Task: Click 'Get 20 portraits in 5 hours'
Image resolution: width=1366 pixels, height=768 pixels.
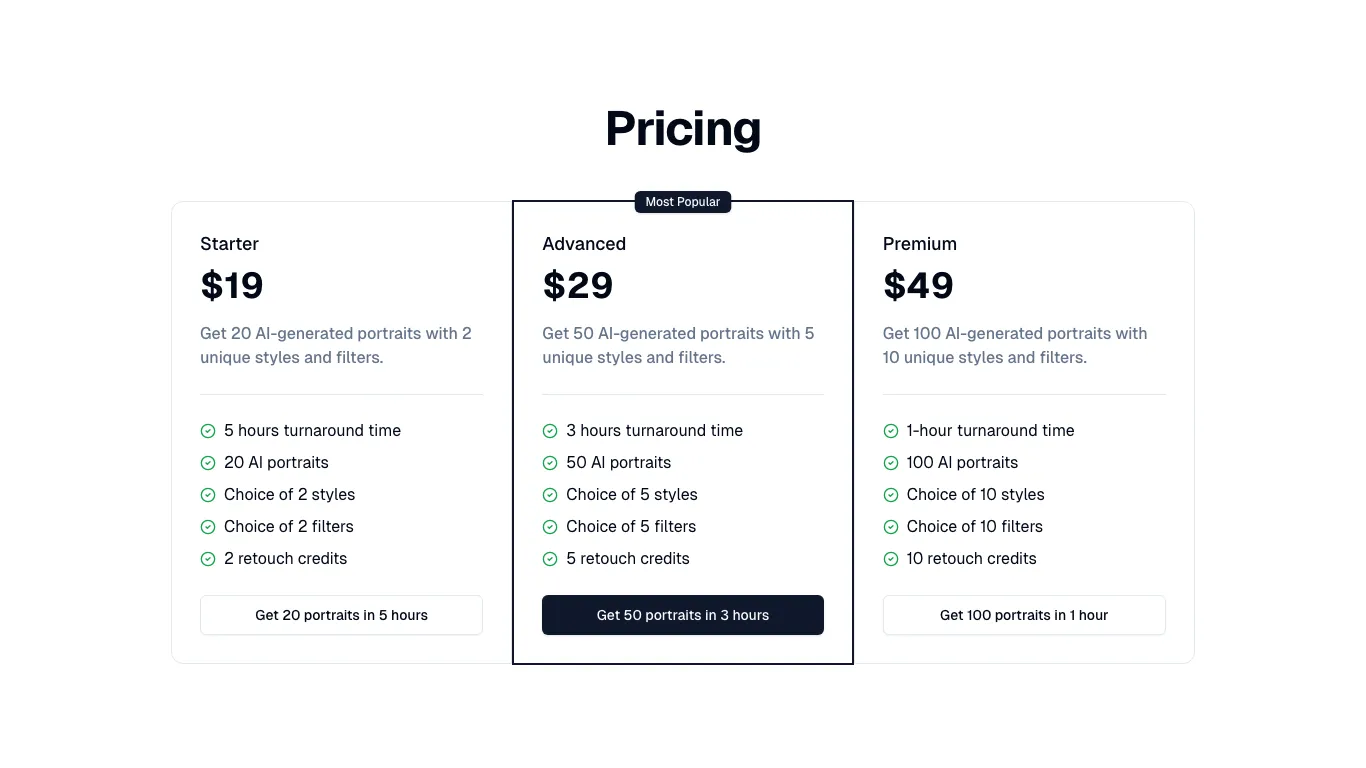Action: (341, 615)
